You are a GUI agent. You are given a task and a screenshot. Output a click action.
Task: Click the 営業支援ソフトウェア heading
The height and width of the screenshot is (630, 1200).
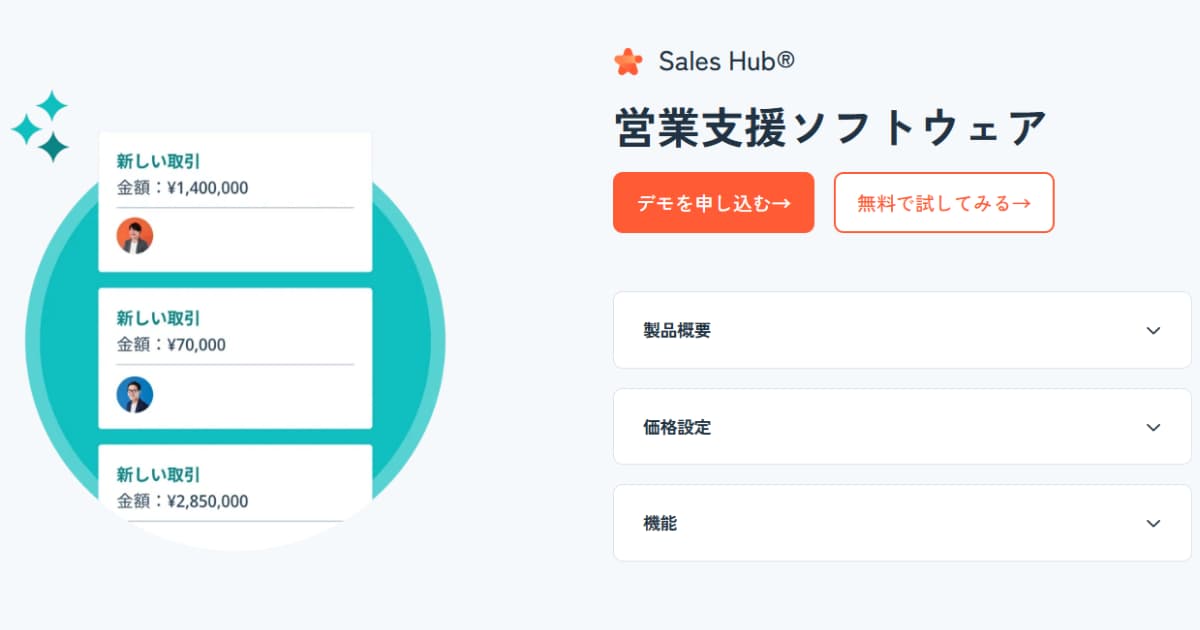coord(830,129)
